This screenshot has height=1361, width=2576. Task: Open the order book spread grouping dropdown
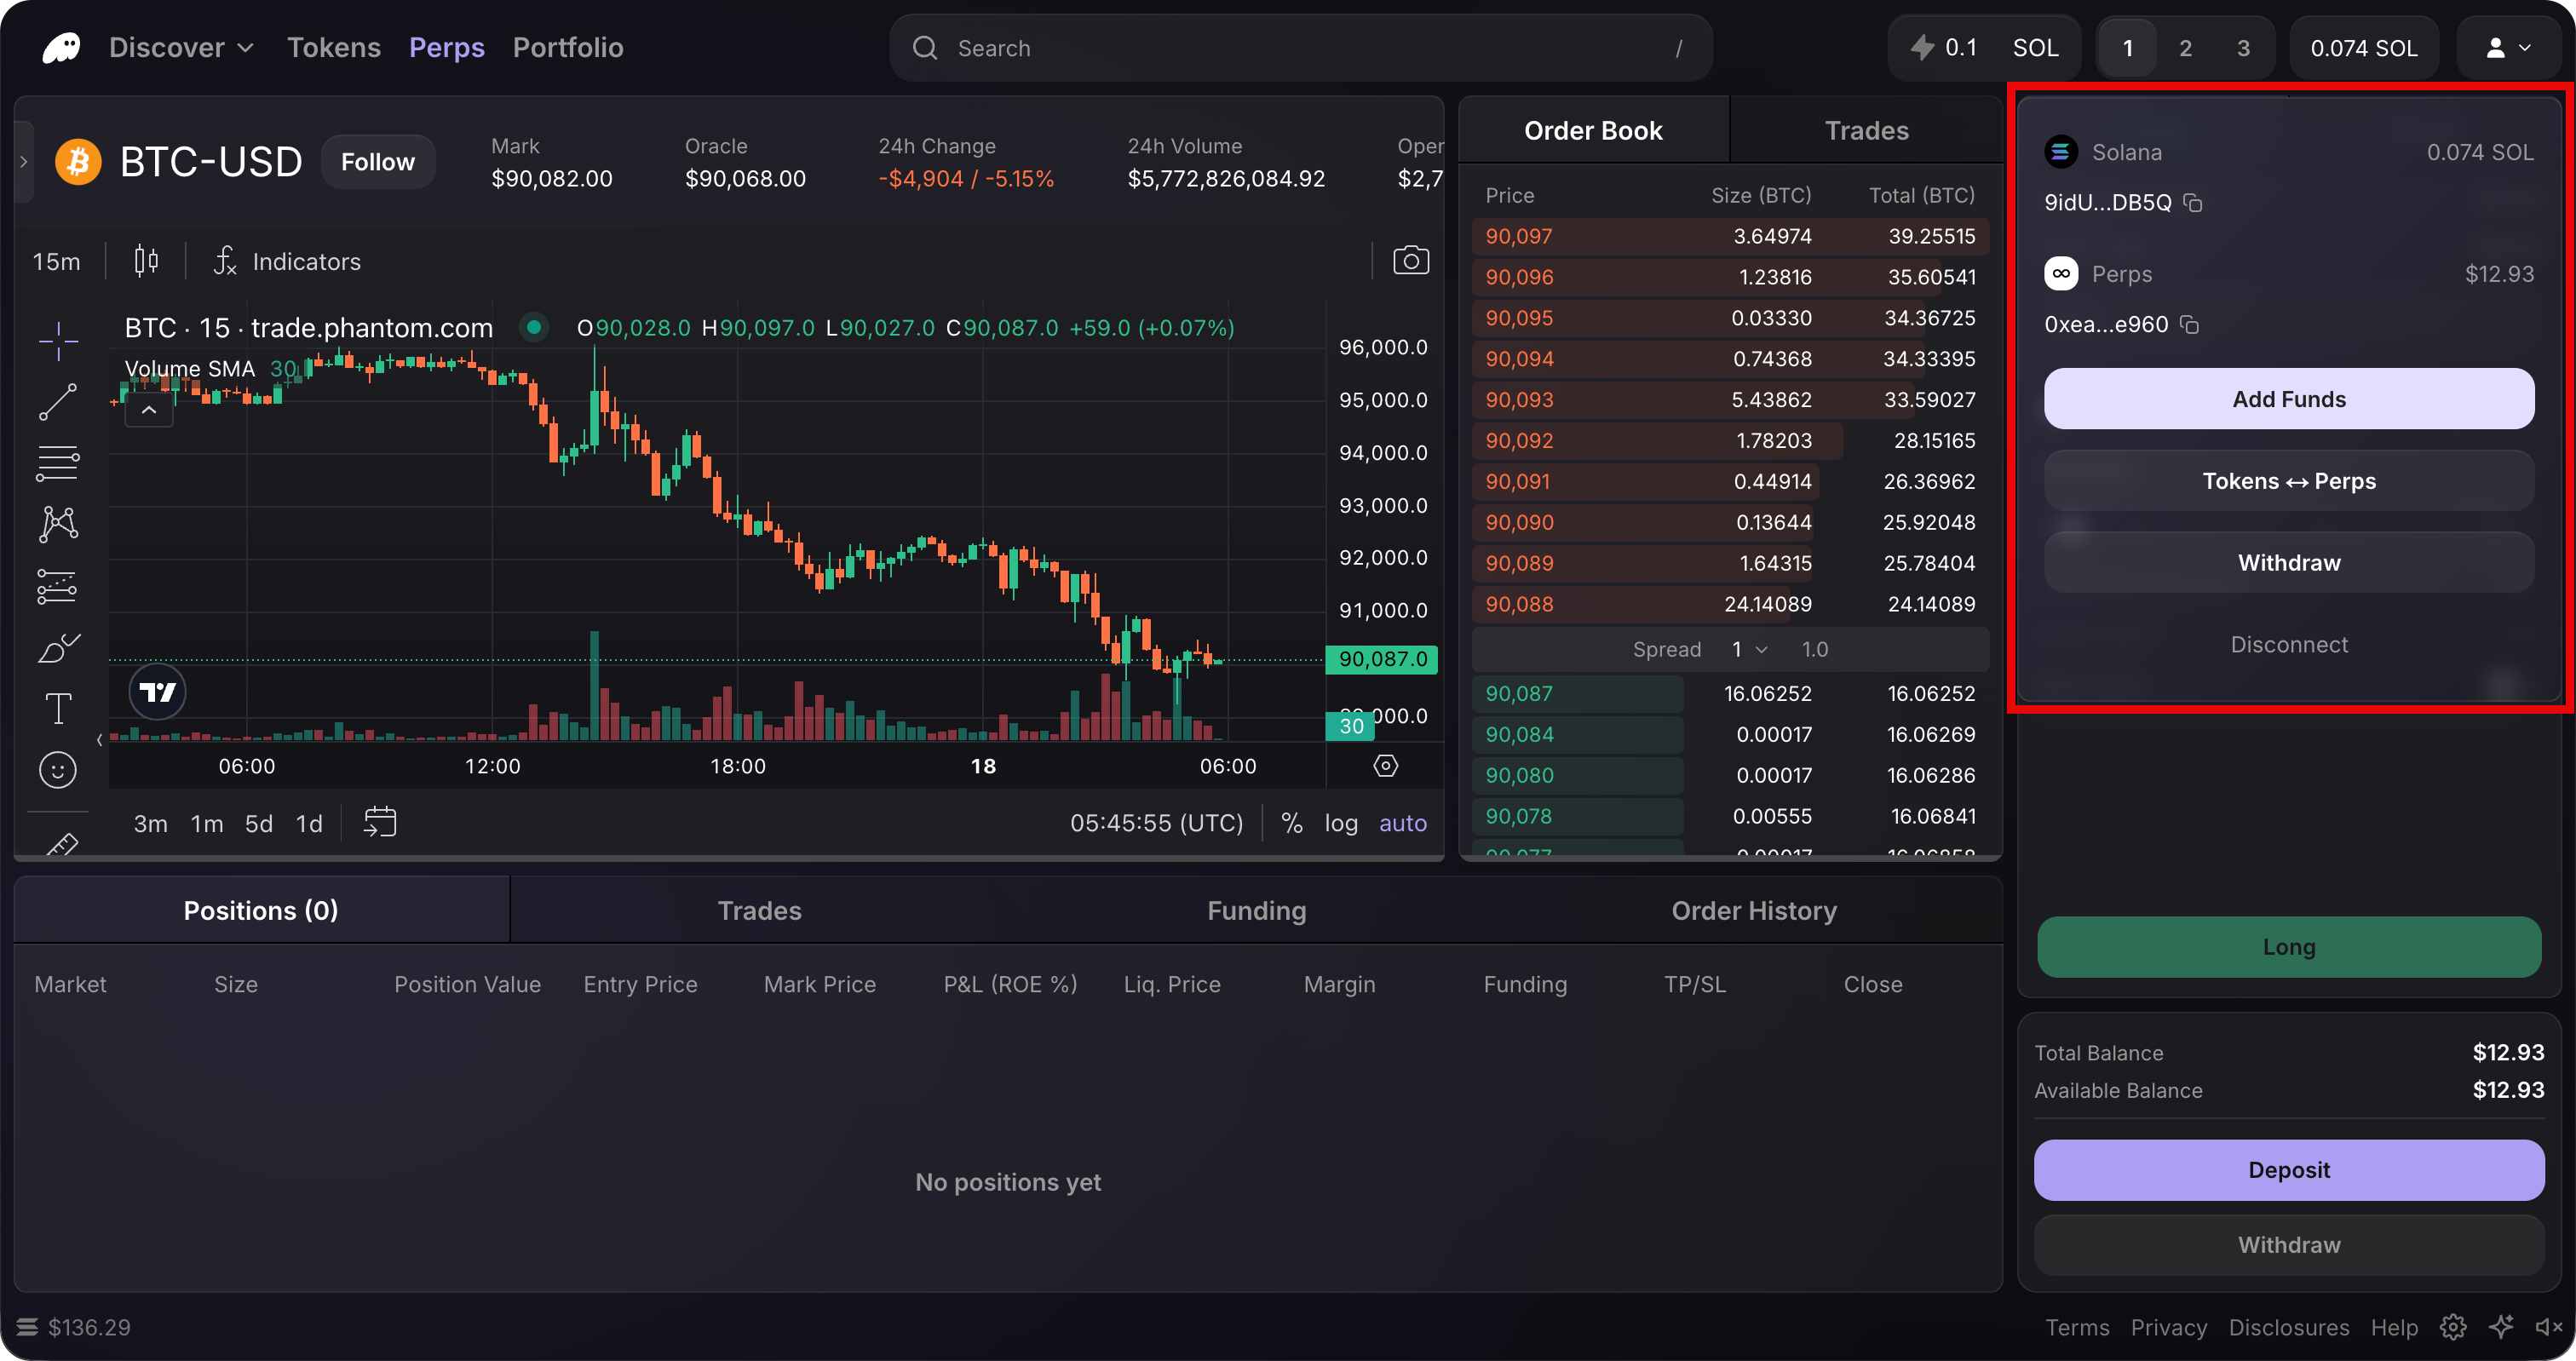(1749, 649)
